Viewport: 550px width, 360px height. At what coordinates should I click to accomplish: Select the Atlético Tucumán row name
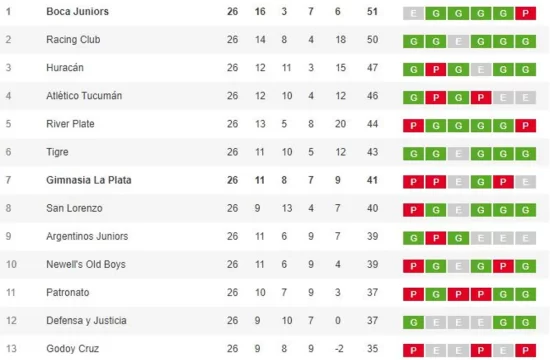click(x=84, y=96)
